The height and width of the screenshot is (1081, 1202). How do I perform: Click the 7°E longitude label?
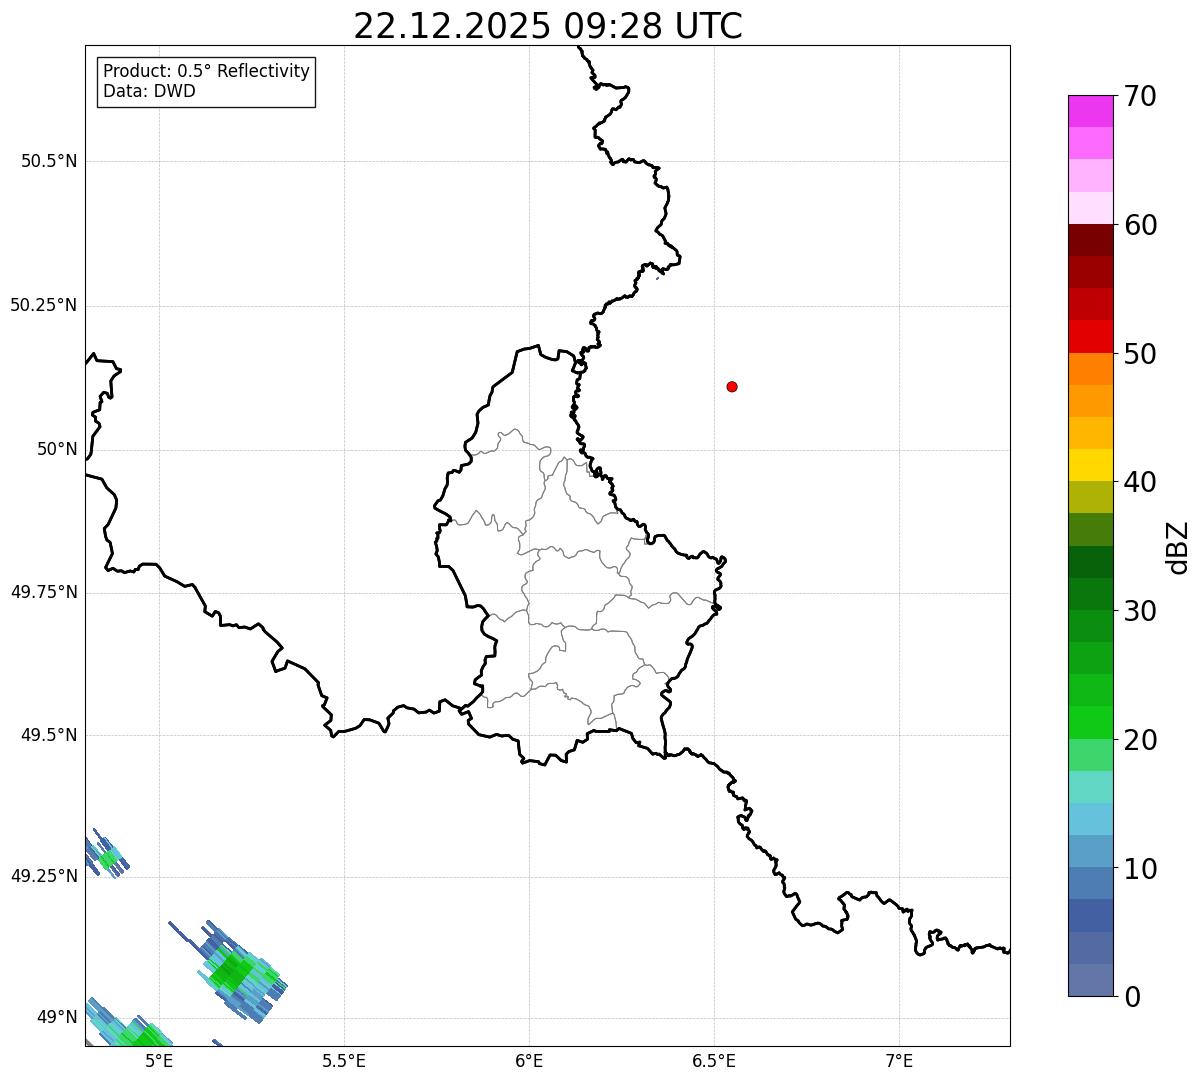(899, 1060)
